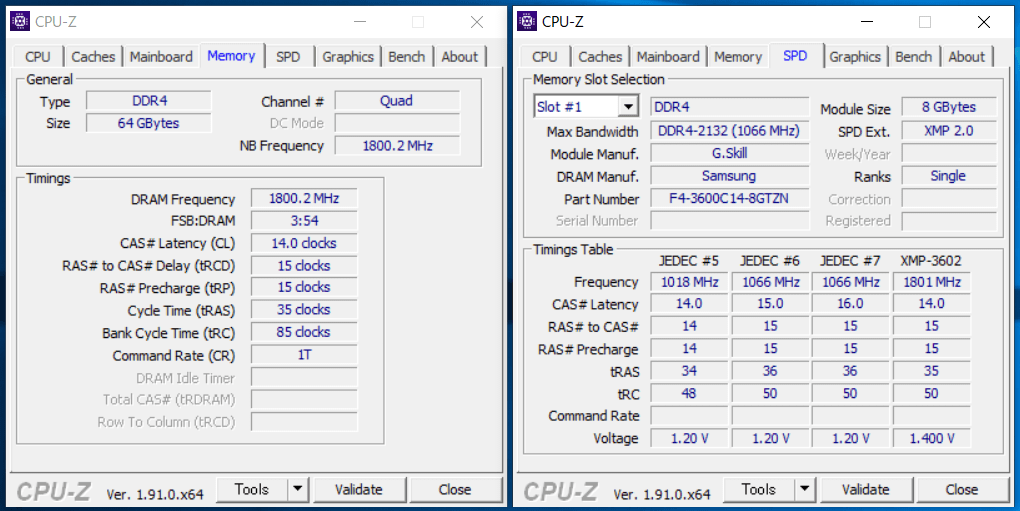Click the DRAM Frequency 1800.2 MHz value
Screen dimensions: 1020x511
(304, 198)
